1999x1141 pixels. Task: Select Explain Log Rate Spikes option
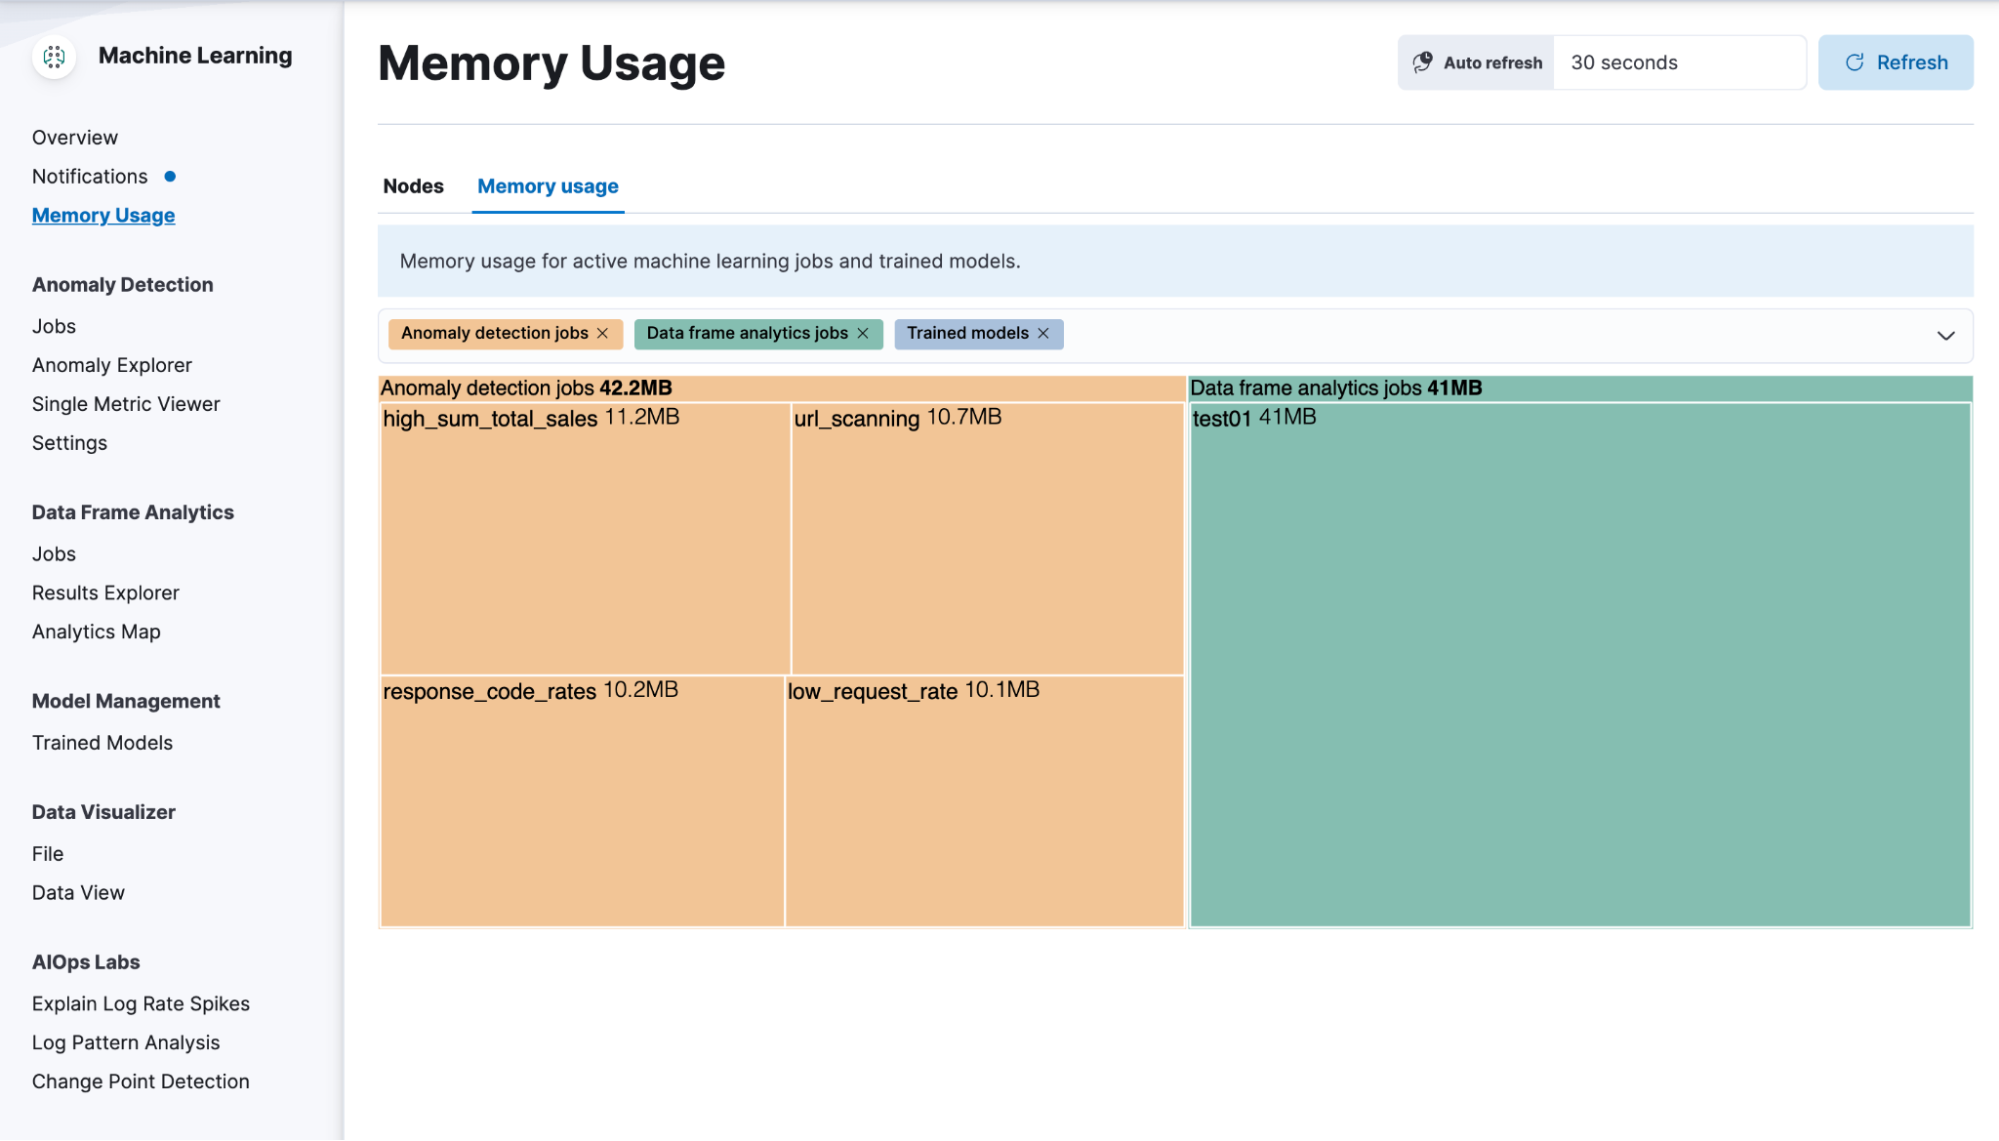point(140,1002)
